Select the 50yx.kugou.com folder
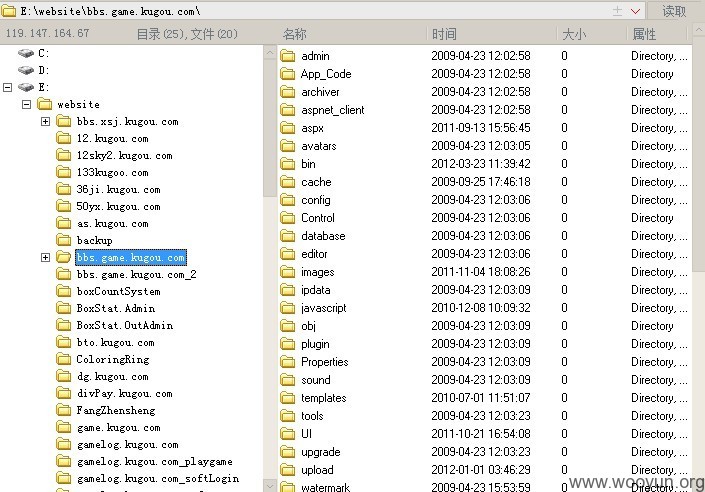This screenshot has height=492, width=705. pyautogui.click(x=118, y=206)
